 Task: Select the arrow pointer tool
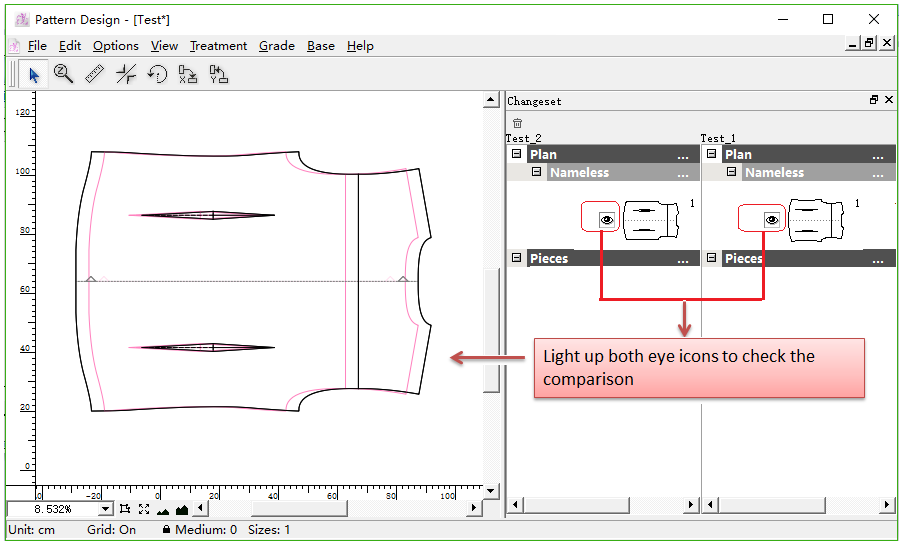click(x=34, y=74)
